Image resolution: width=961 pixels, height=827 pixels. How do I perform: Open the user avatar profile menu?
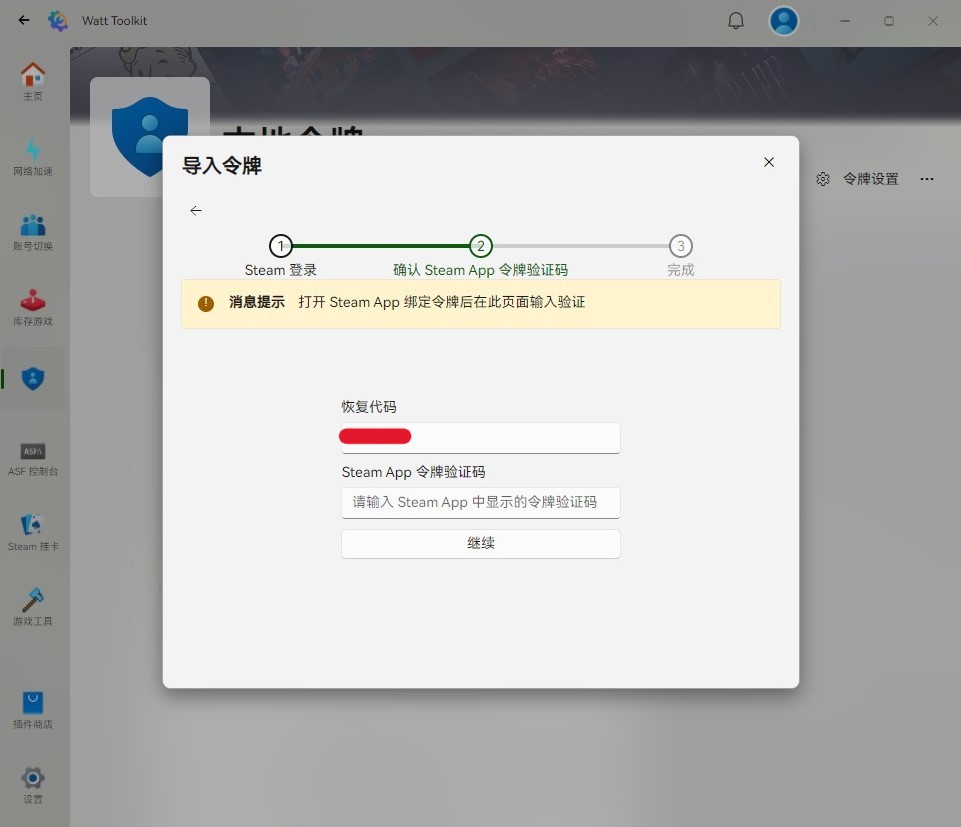pos(784,21)
